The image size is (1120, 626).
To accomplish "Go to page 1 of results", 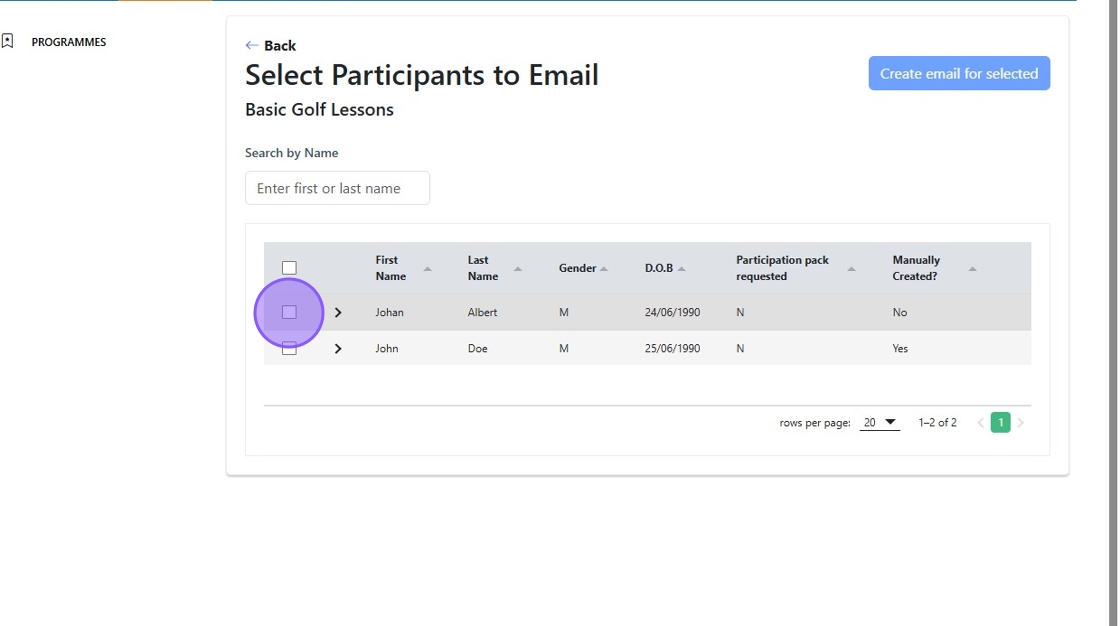I will coord(1000,423).
